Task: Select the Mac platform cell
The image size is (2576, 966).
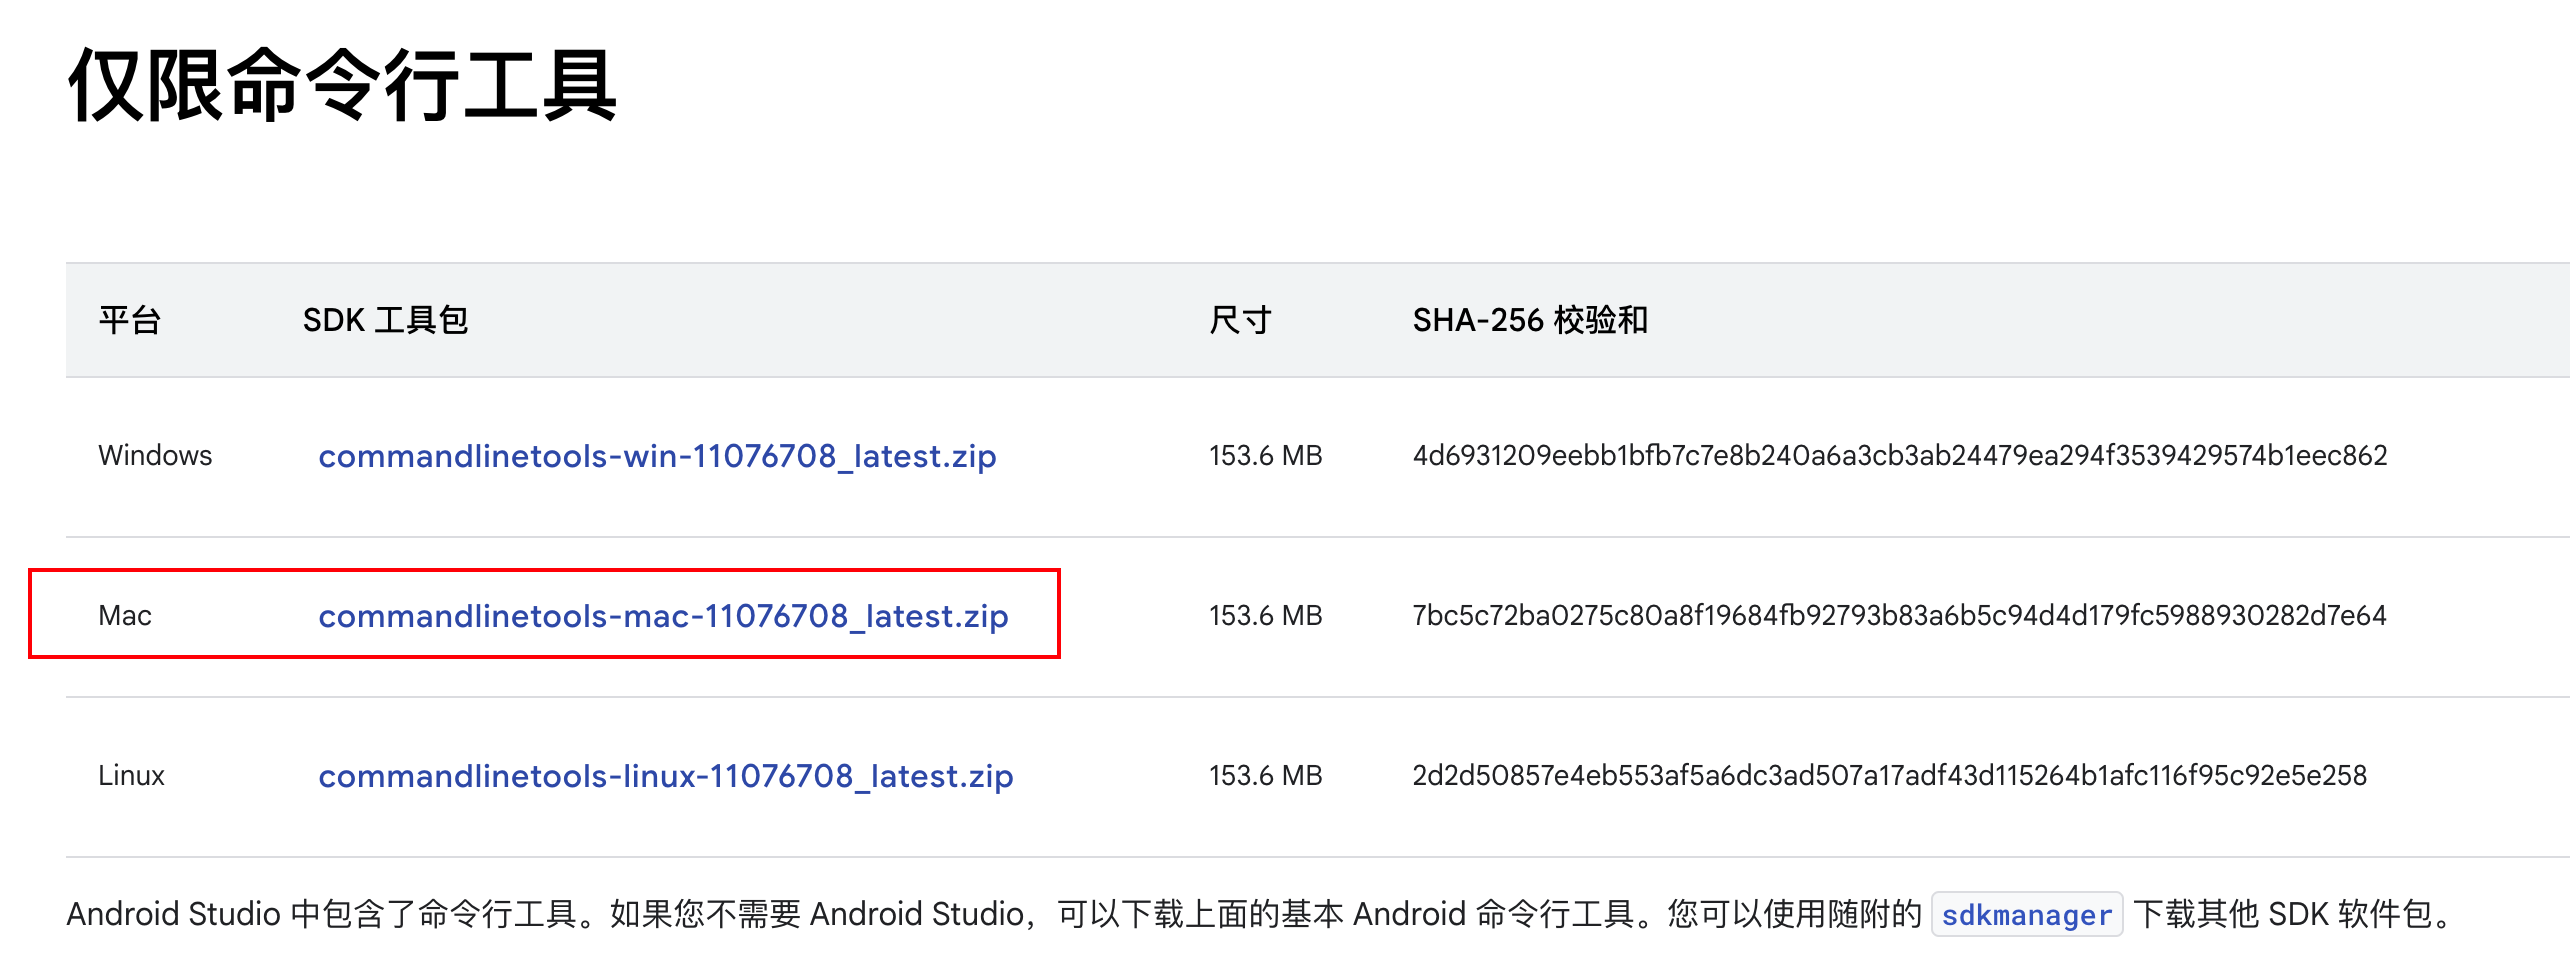Action: tap(125, 616)
